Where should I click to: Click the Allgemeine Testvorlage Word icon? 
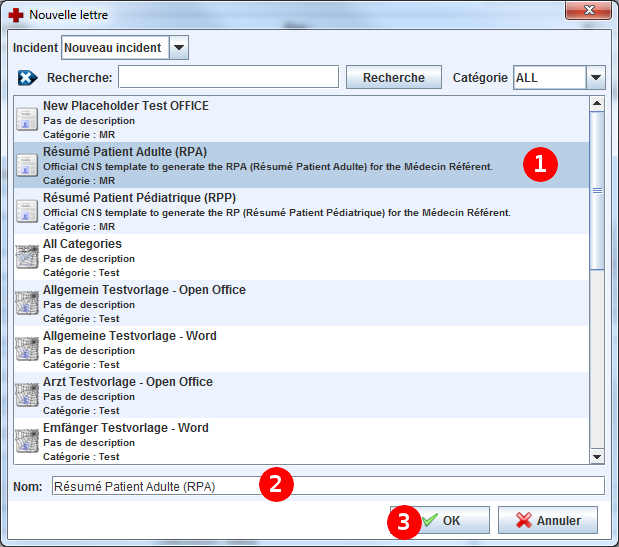(x=27, y=350)
